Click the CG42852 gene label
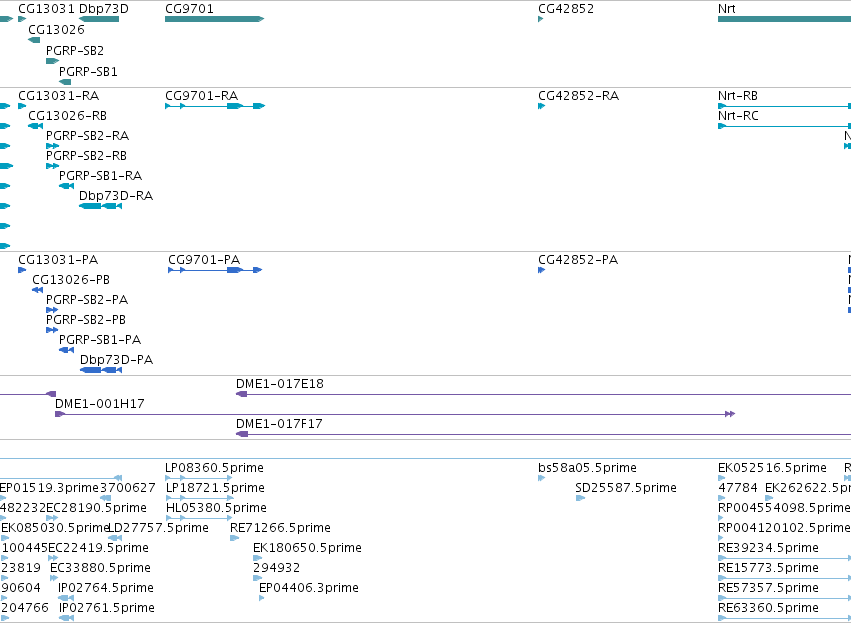This screenshot has width=851, height=623. [x=566, y=9]
